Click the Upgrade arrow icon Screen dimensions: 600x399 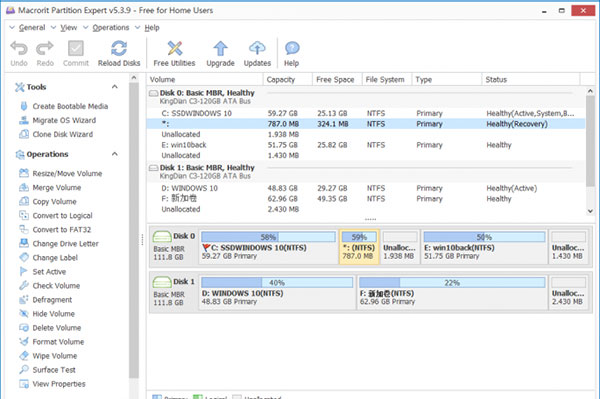point(220,48)
